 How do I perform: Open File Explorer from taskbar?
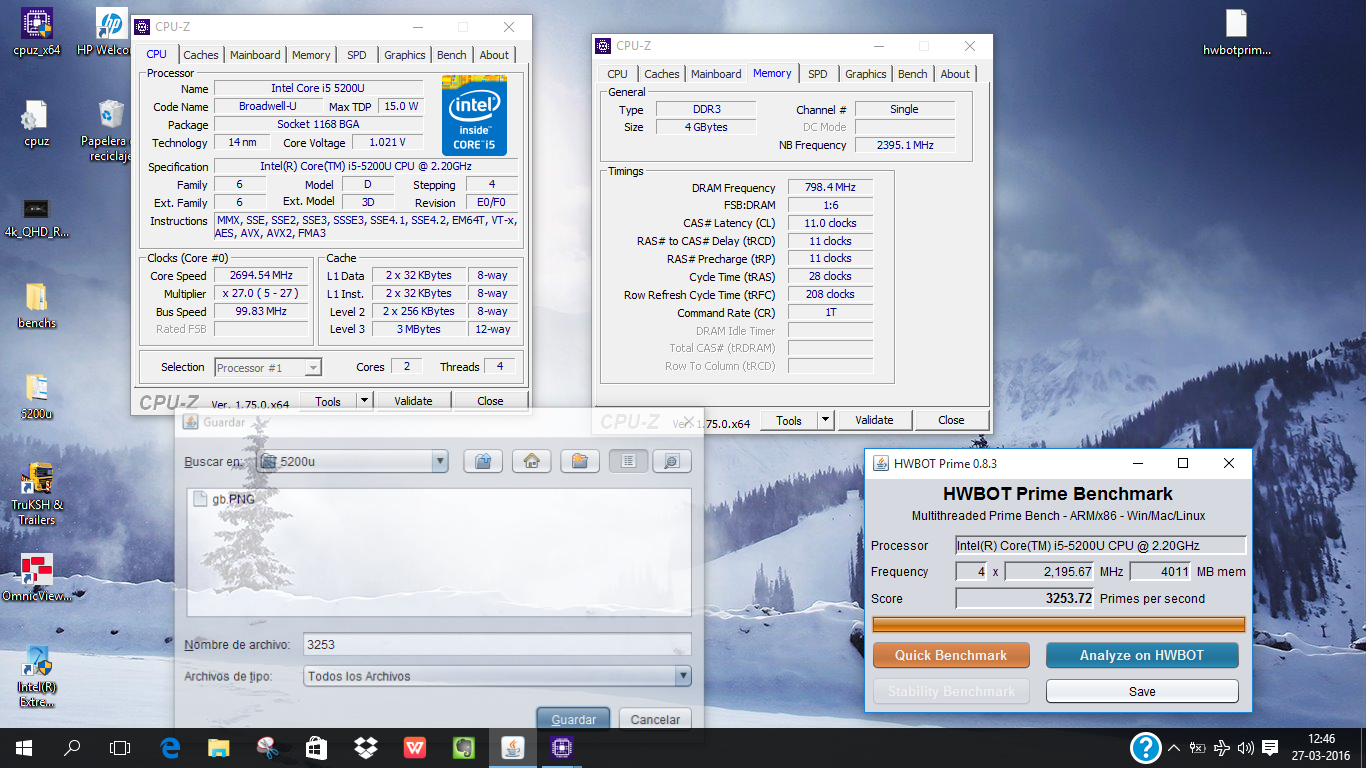point(218,747)
